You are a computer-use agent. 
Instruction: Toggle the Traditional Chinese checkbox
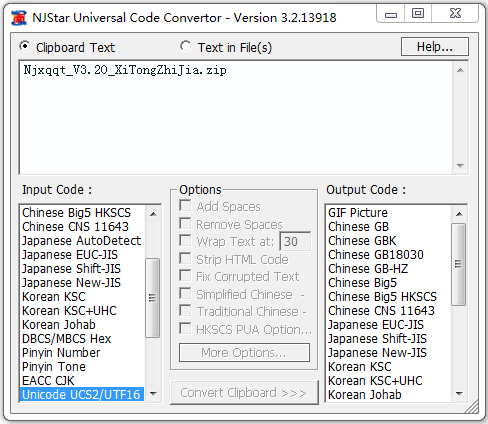click(x=185, y=311)
